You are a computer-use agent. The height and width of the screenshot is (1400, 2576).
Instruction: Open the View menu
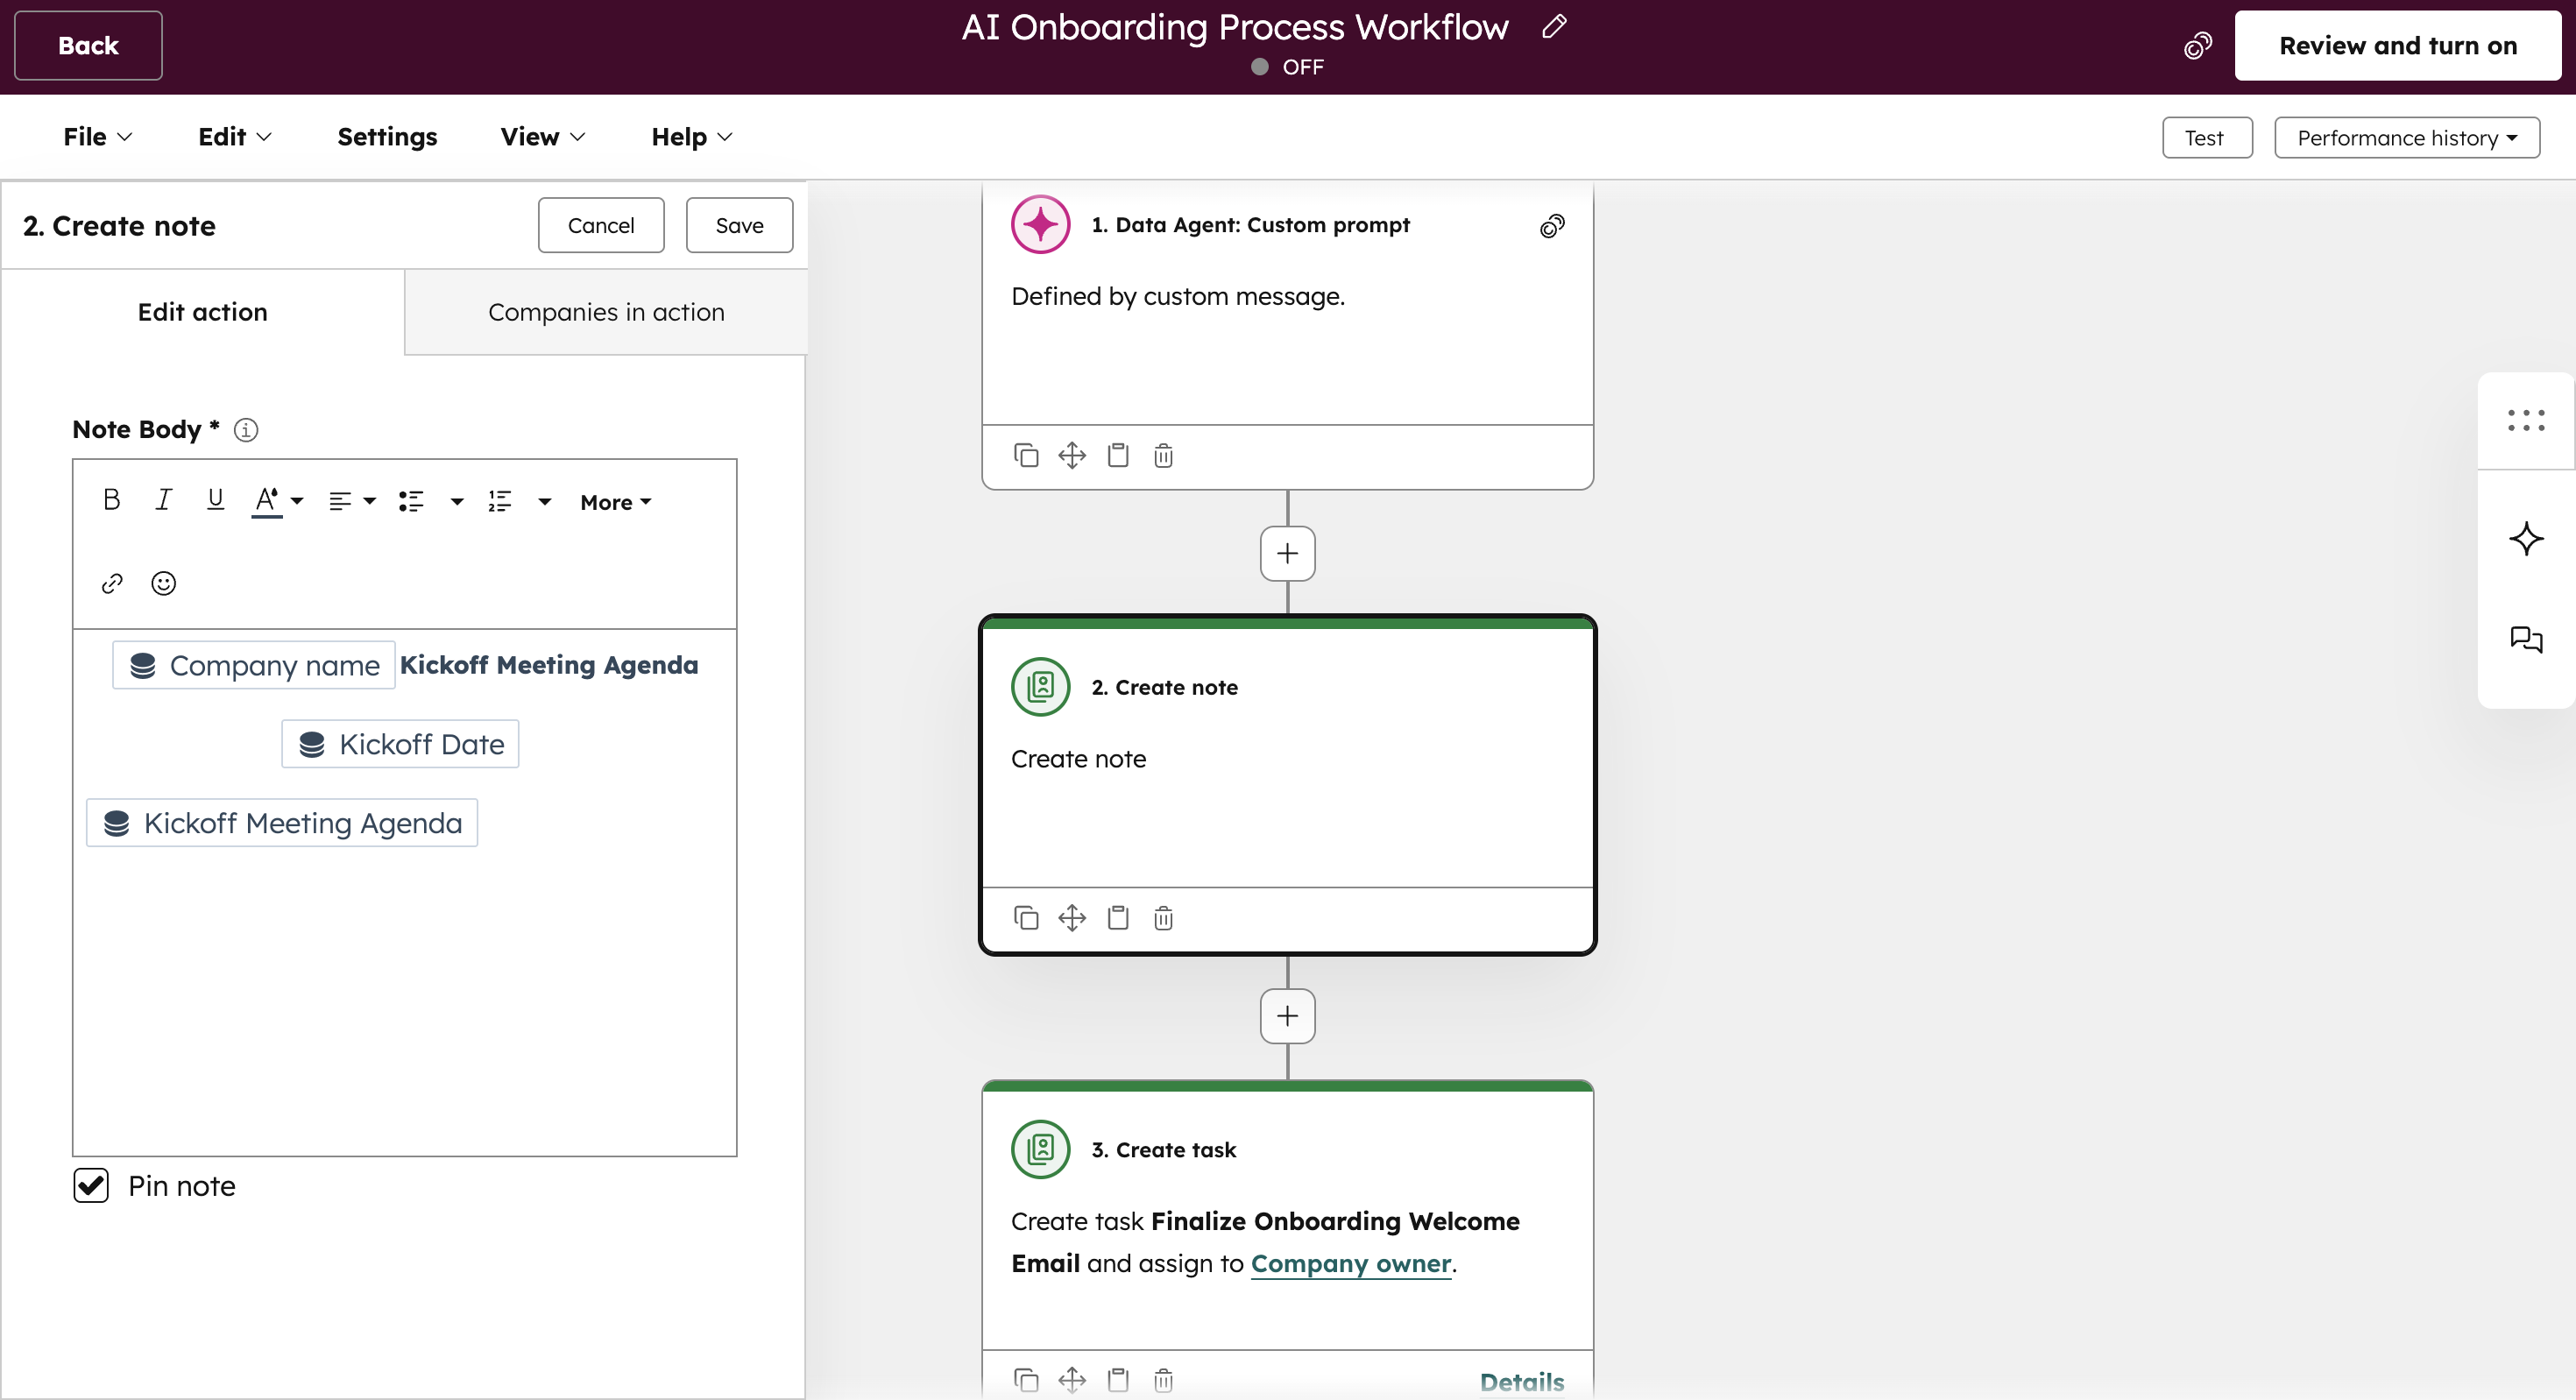point(541,136)
